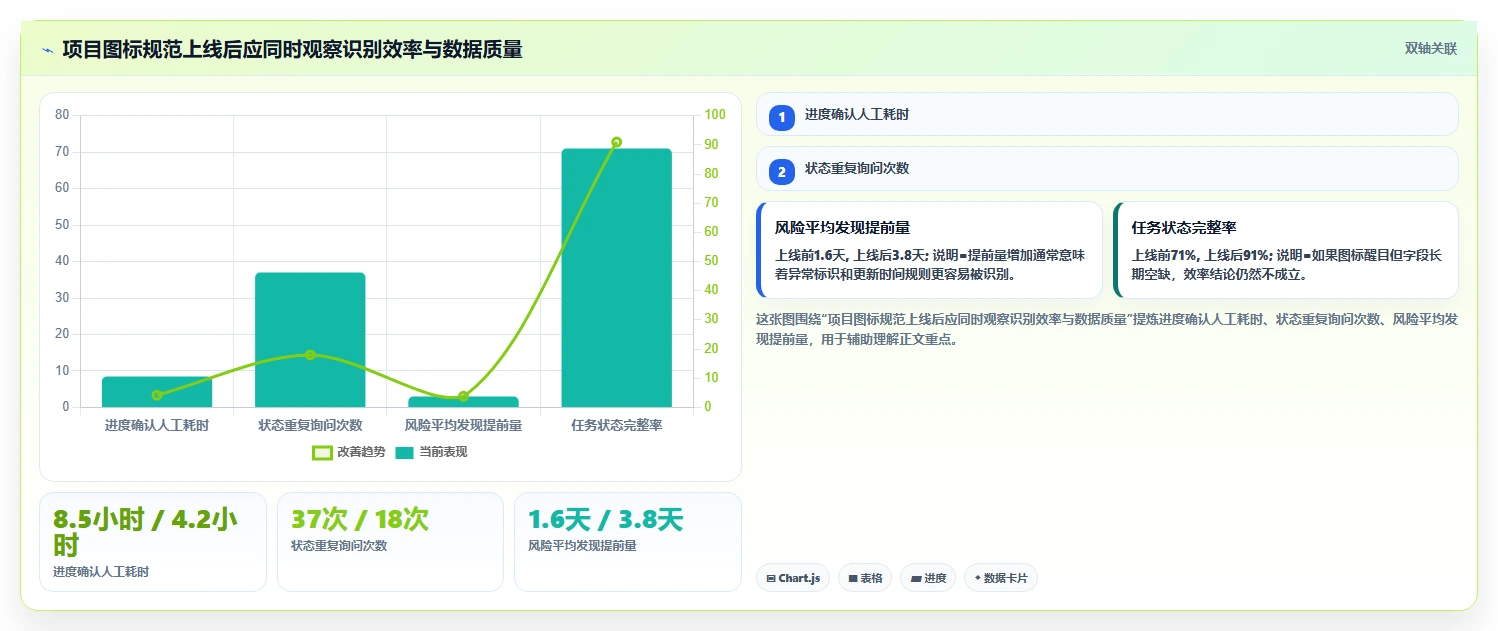This screenshot has height=631, width=1498.
Task: Click the blue number 1 badge
Action: pos(782,118)
